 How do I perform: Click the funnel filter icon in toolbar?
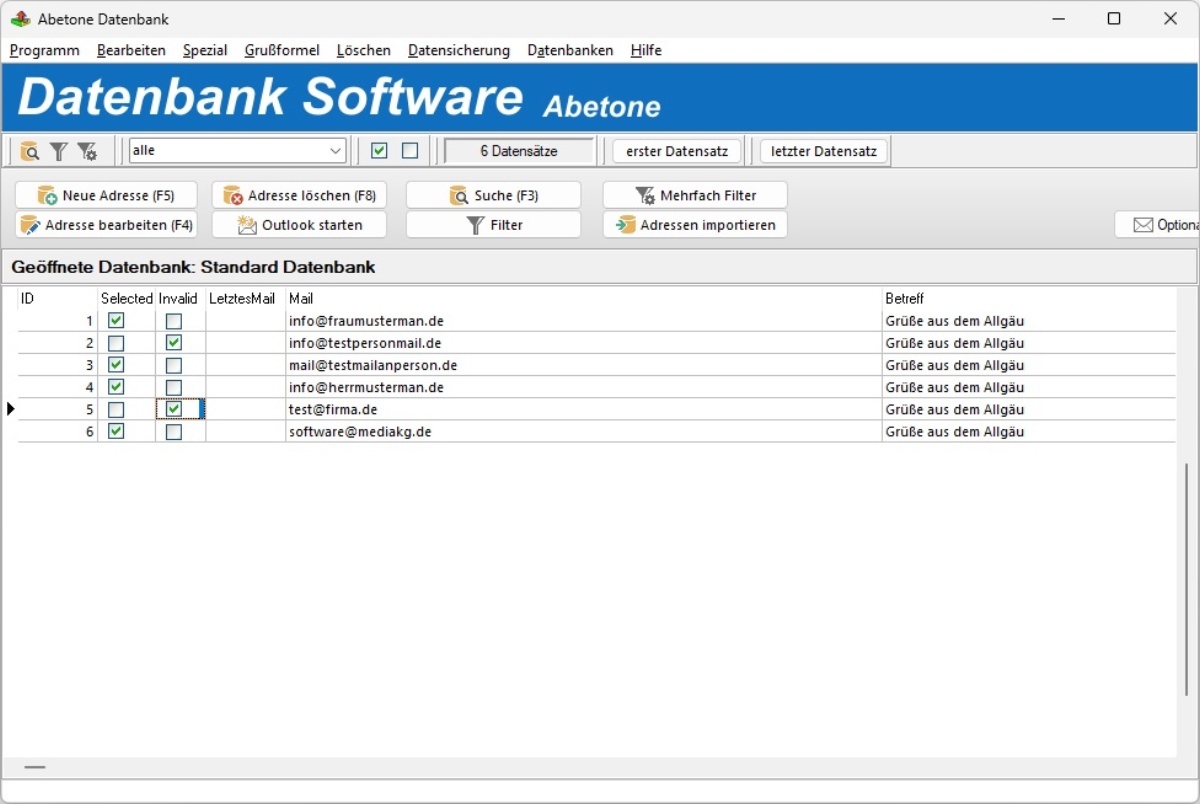59,151
